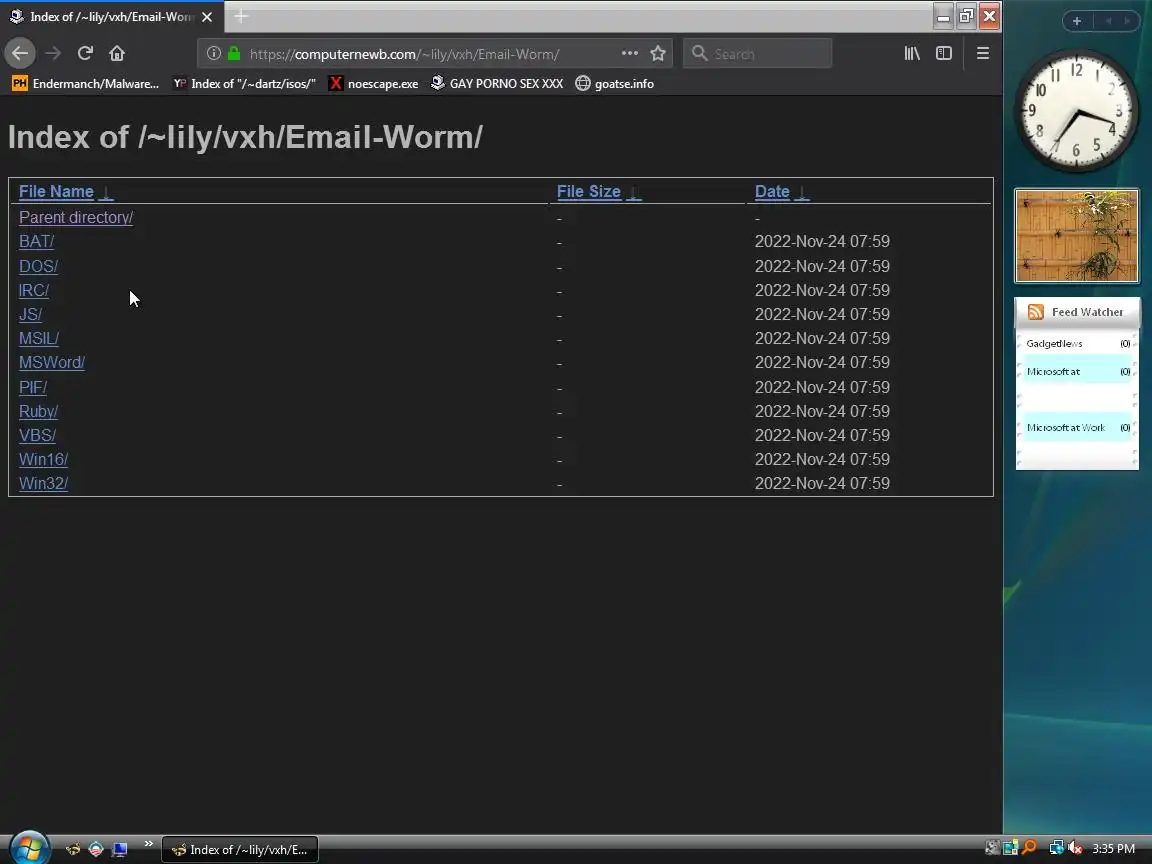Bookmark this page with the star
Viewport: 1152px width, 864px height.
click(x=658, y=53)
